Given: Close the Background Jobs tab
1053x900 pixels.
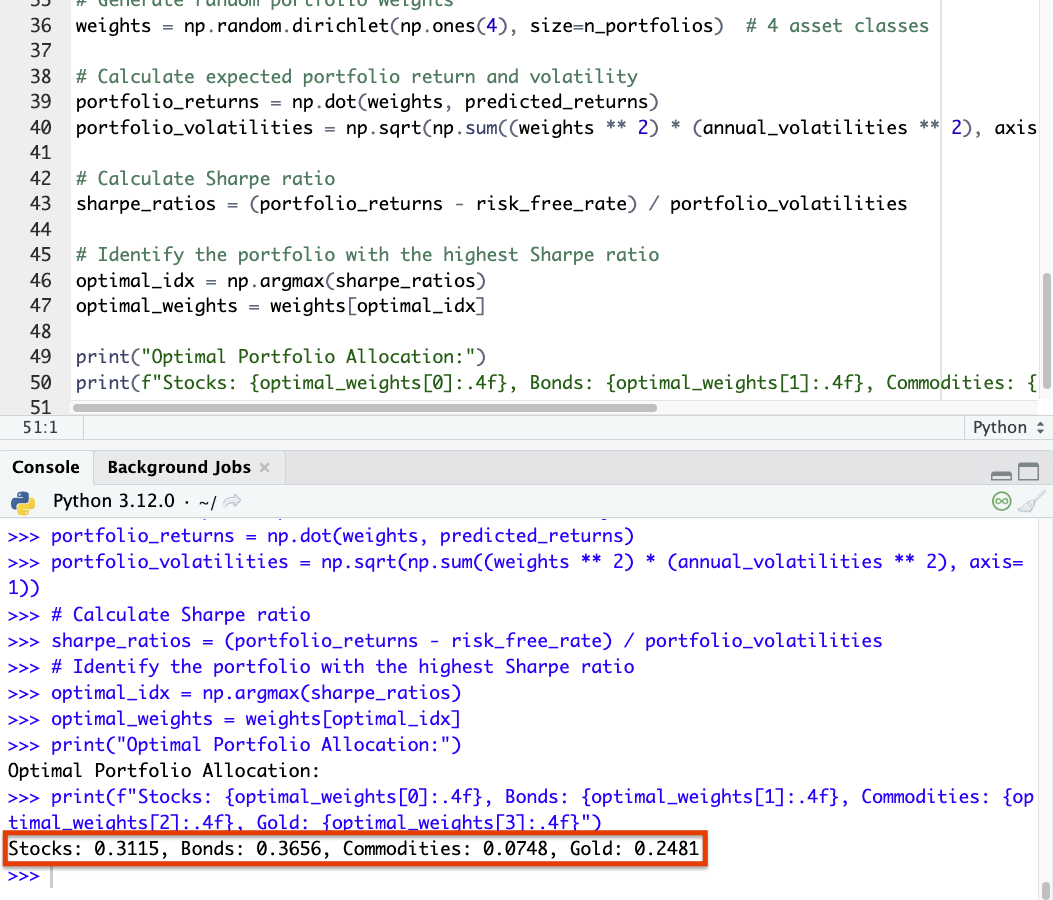Looking at the screenshot, I should pos(265,467).
